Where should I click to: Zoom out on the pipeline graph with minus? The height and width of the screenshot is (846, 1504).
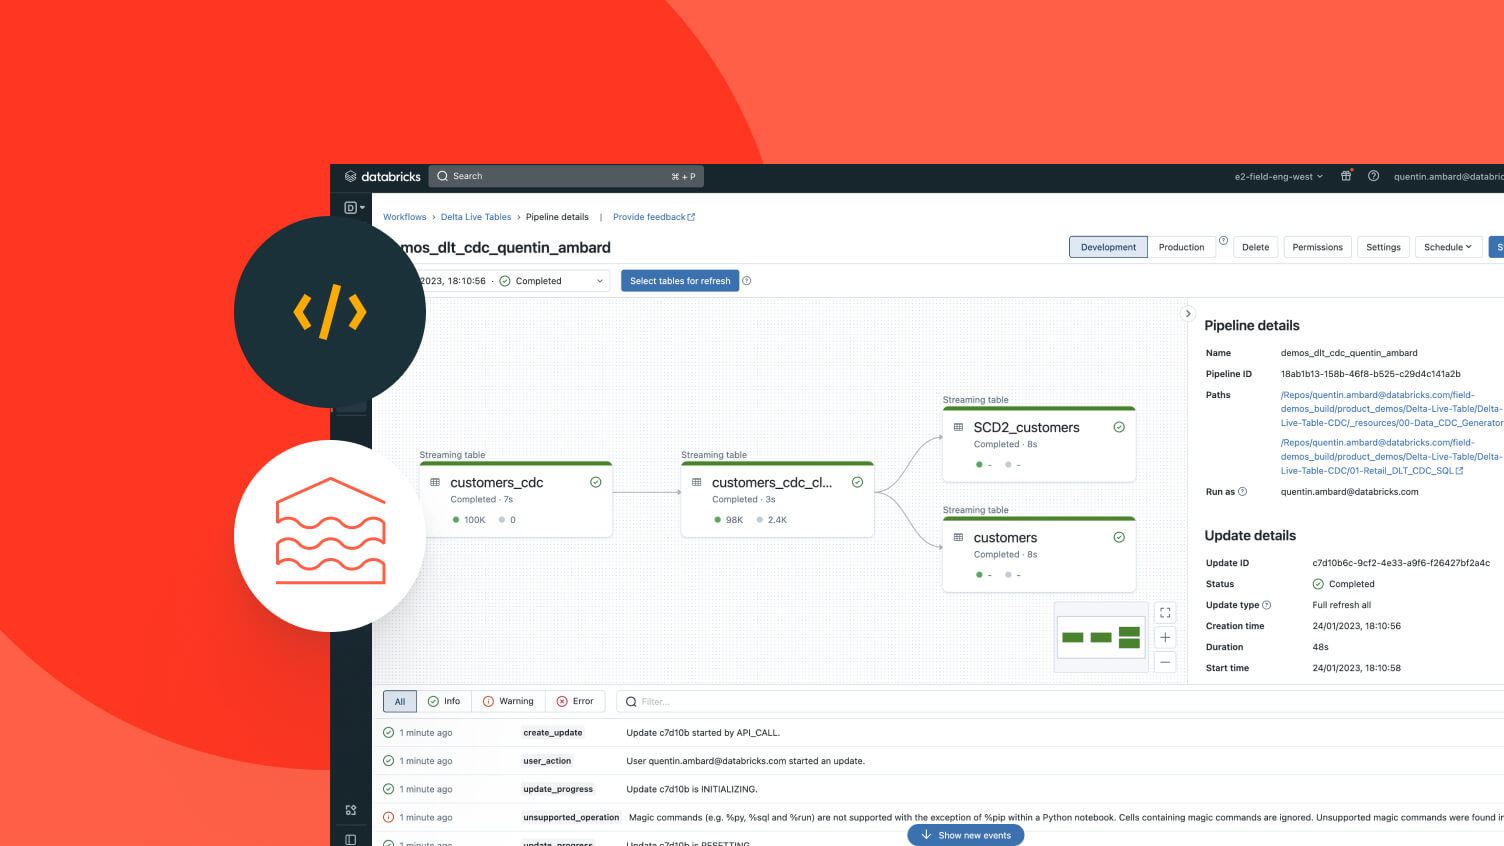1165,661
